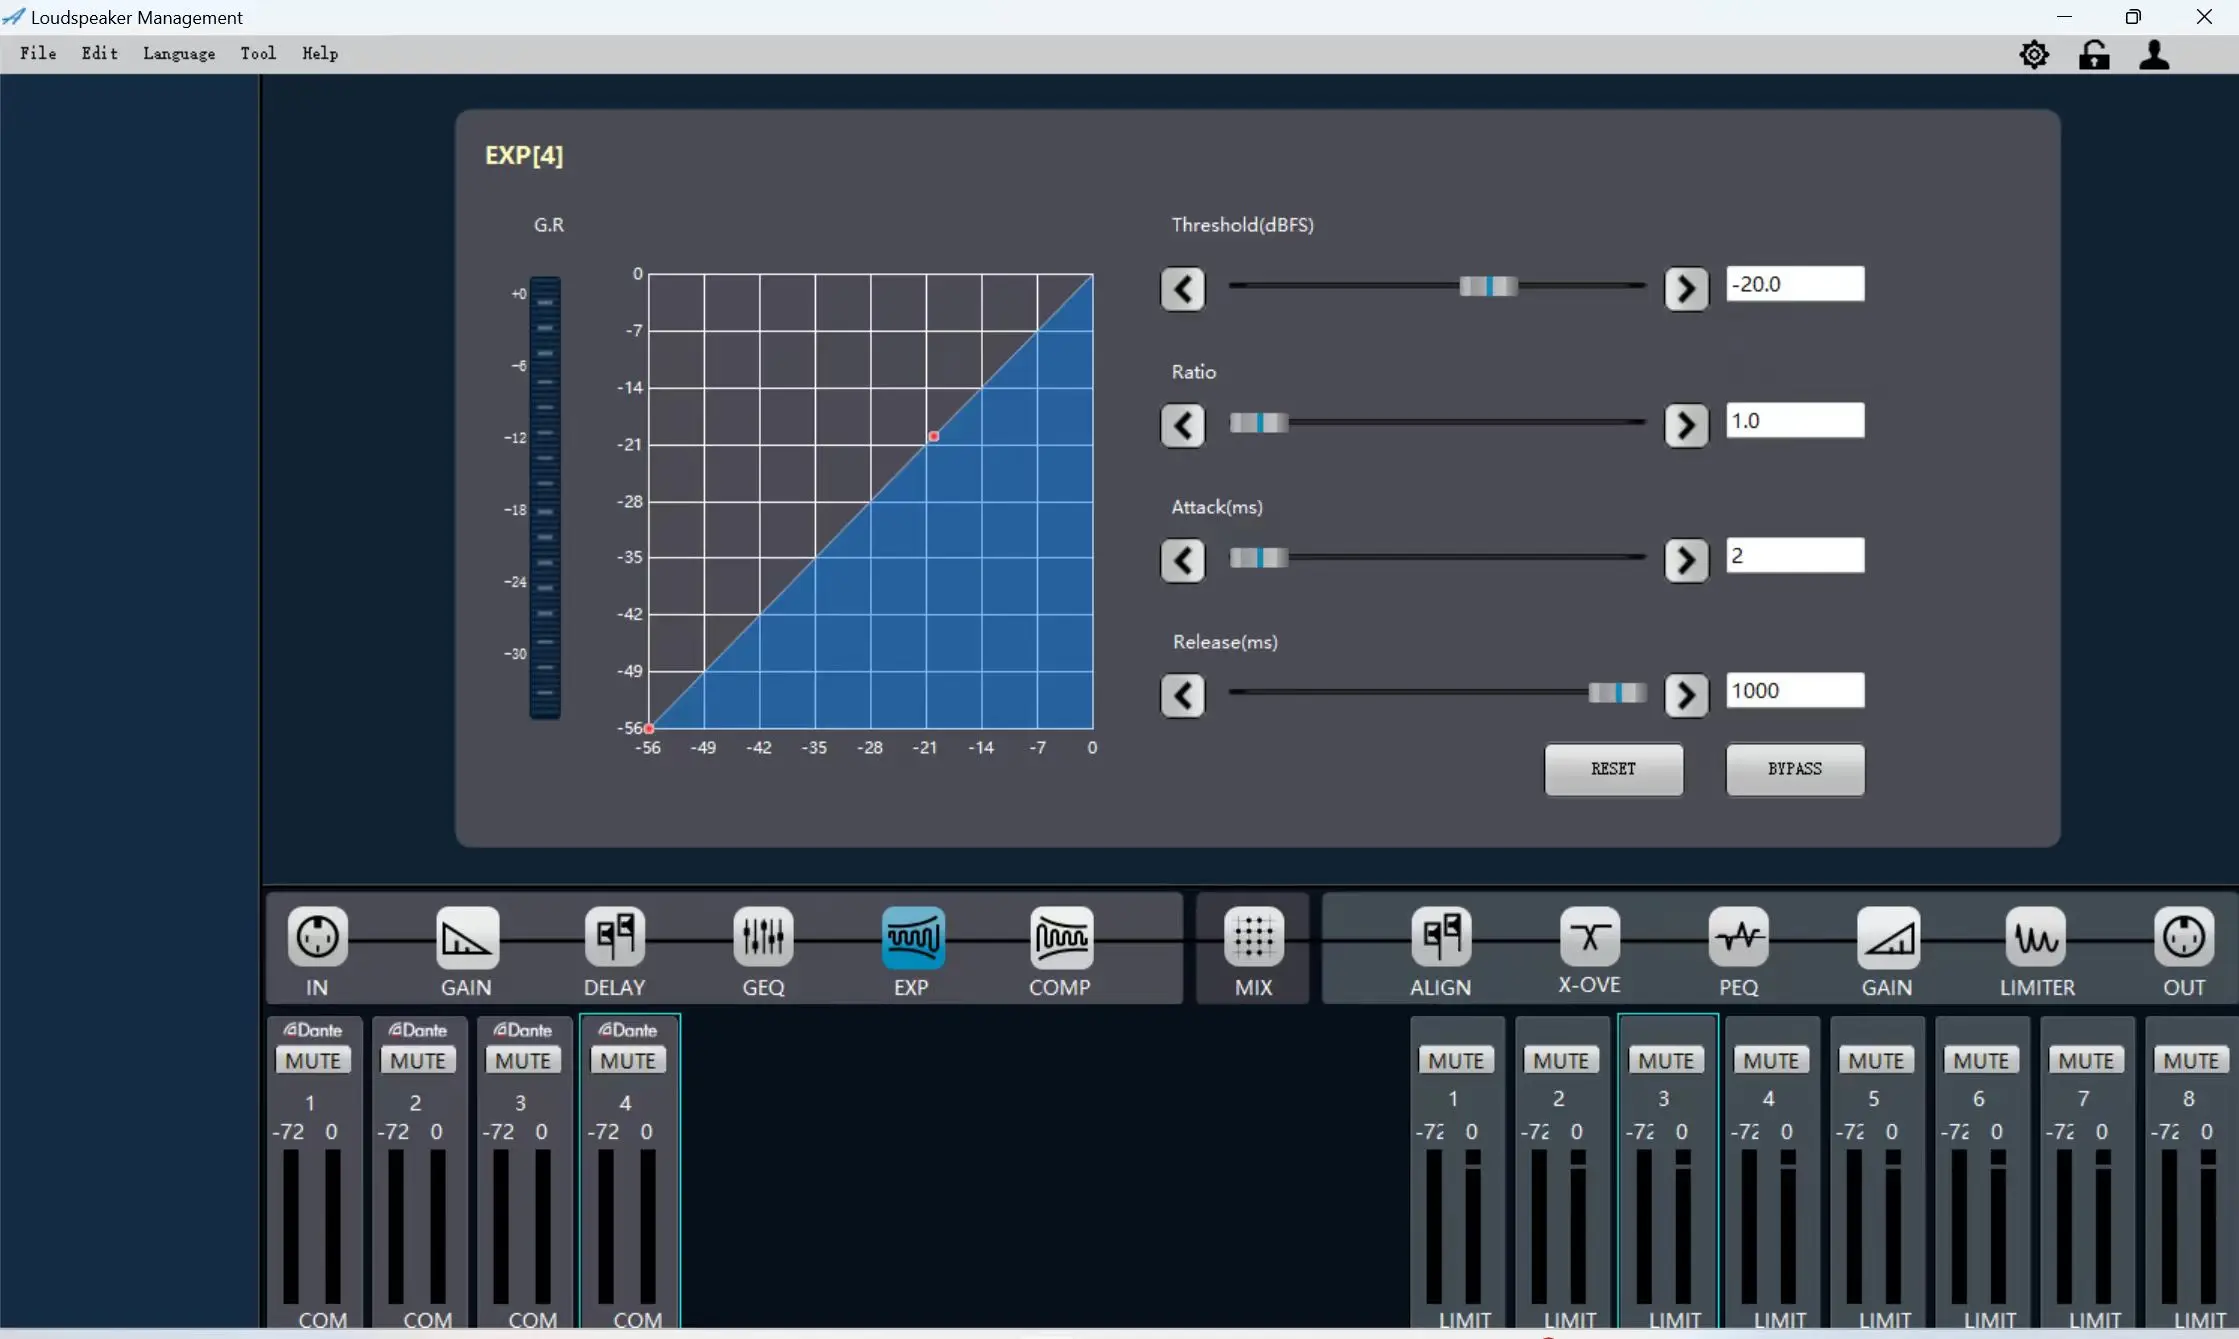Open the ALIGN module
Viewport: 2239px width, 1339px height.
pyautogui.click(x=1441, y=938)
